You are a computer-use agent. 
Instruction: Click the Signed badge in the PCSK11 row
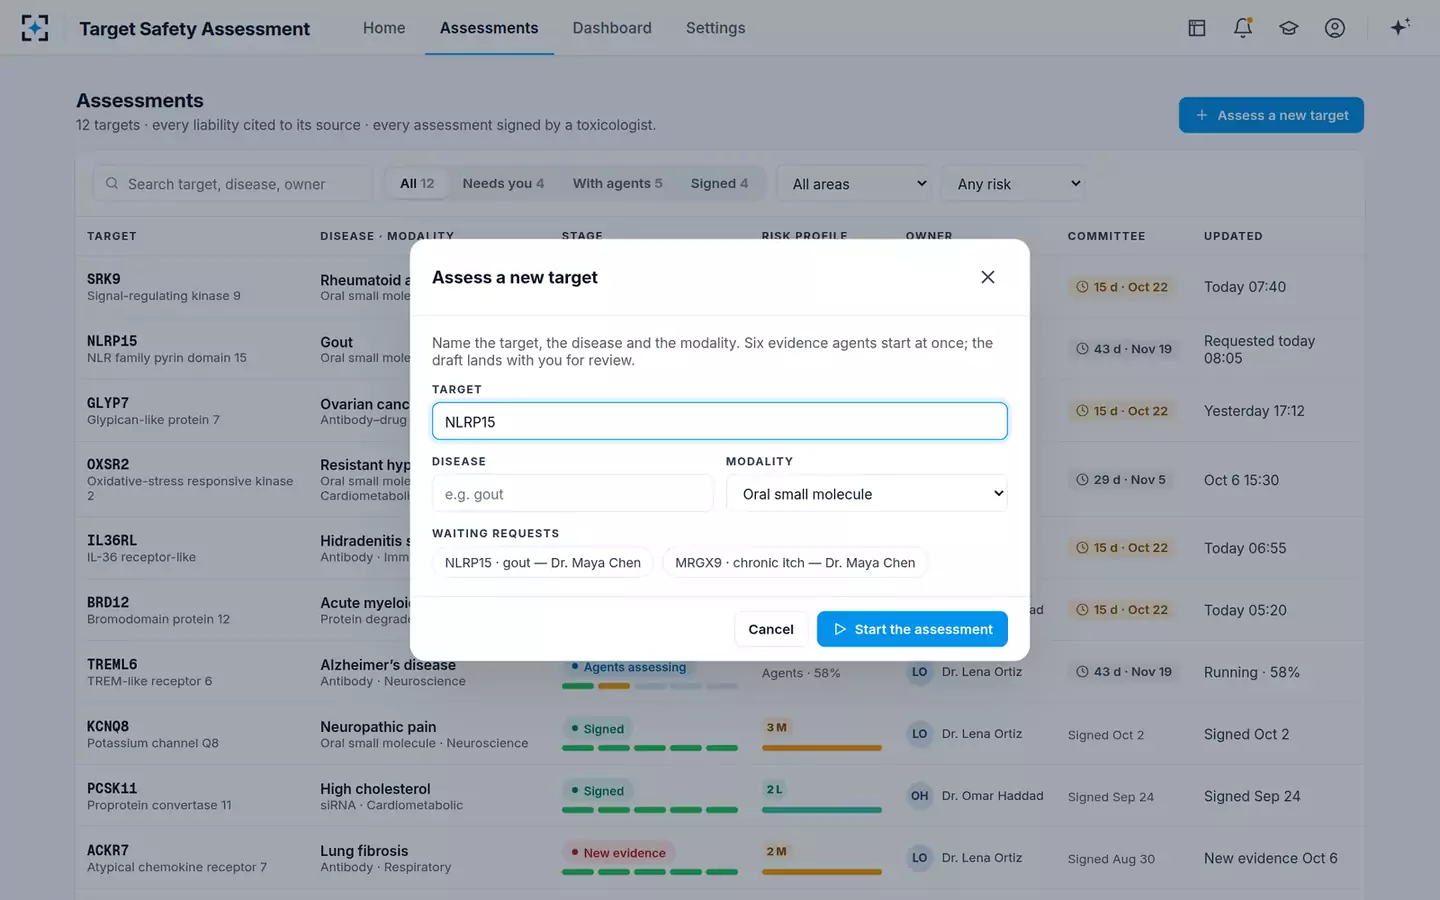pos(597,791)
